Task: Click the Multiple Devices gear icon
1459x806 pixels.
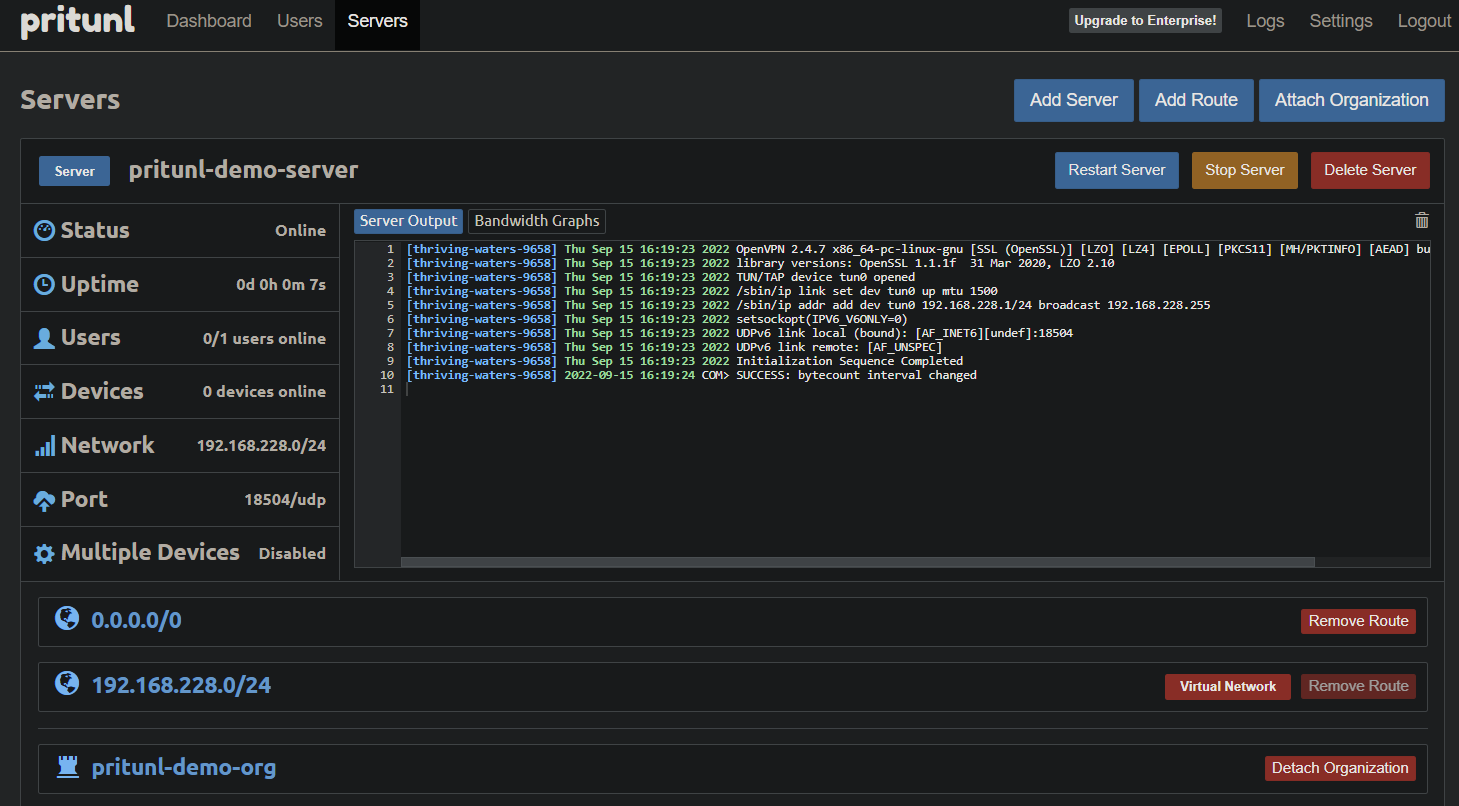Action: point(44,553)
